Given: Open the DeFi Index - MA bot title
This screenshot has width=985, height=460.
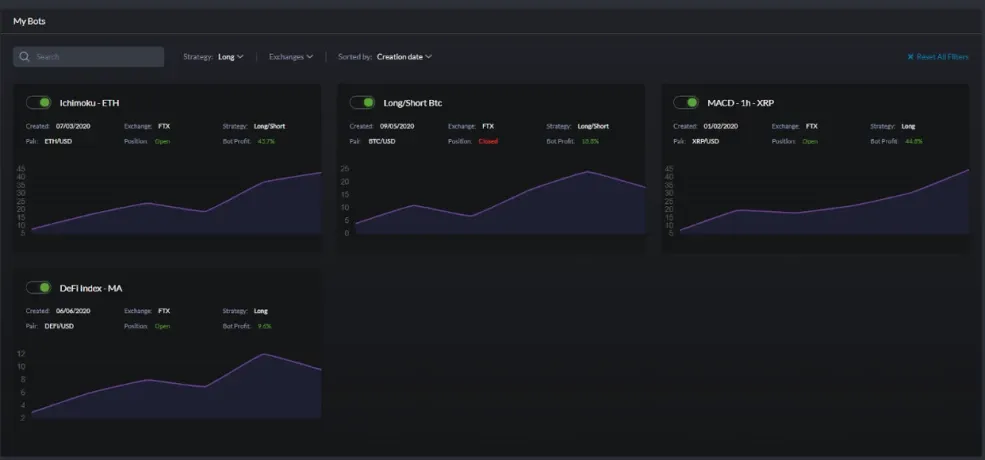Looking at the screenshot, I should pos(91,288).
